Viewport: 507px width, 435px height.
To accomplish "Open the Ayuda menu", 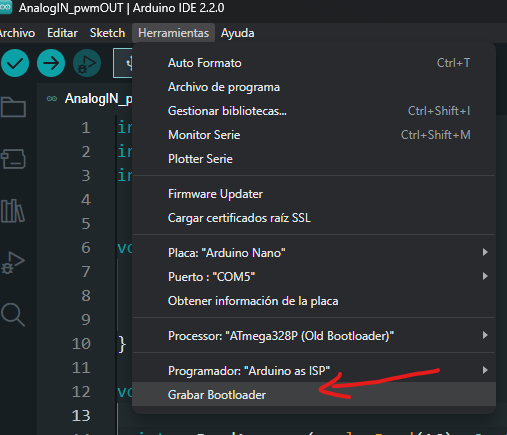I will pyautogui.click(x=237, y=33).
